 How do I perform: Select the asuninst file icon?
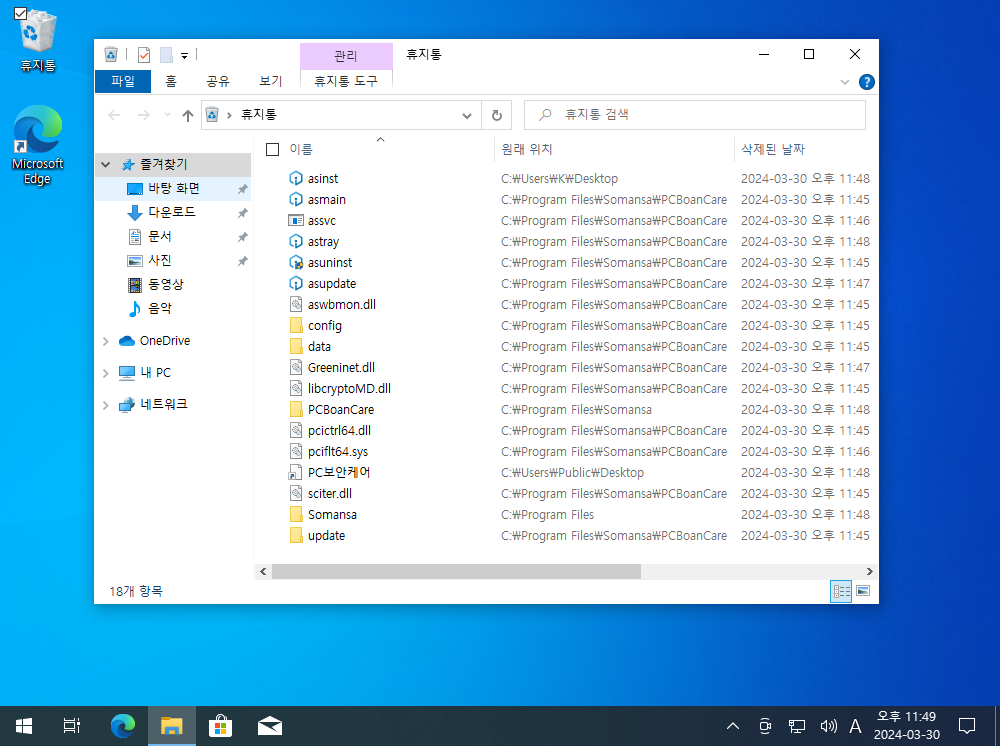[296, 263]
